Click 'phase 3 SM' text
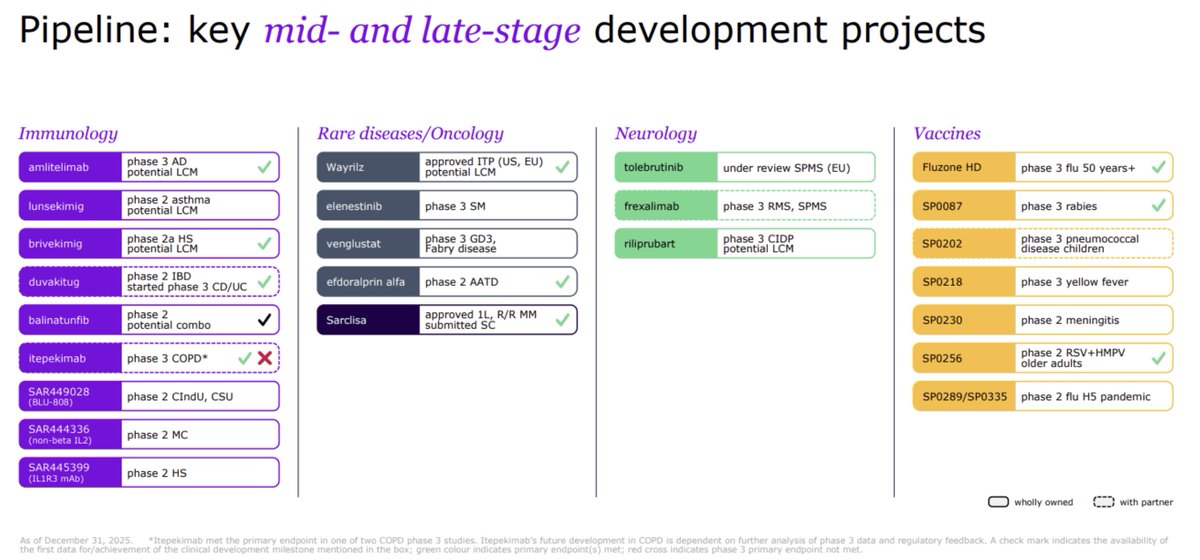 point(456,205)
